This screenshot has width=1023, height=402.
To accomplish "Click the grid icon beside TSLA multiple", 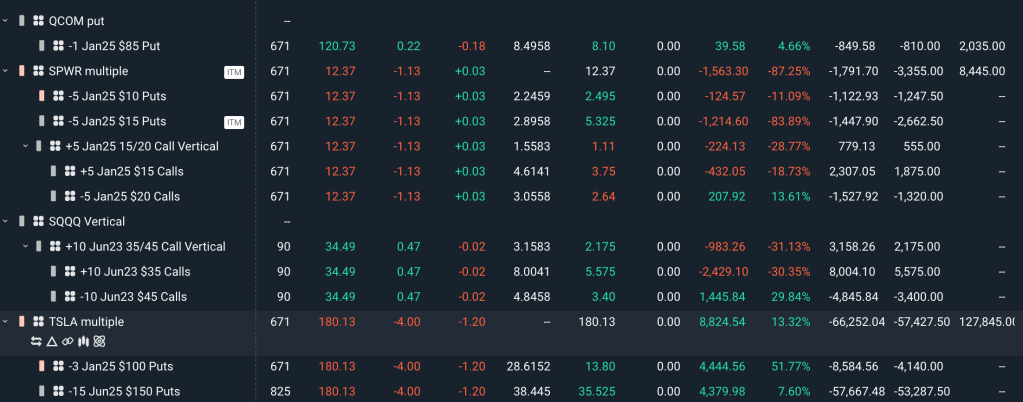I will click(x=38, y=321).
